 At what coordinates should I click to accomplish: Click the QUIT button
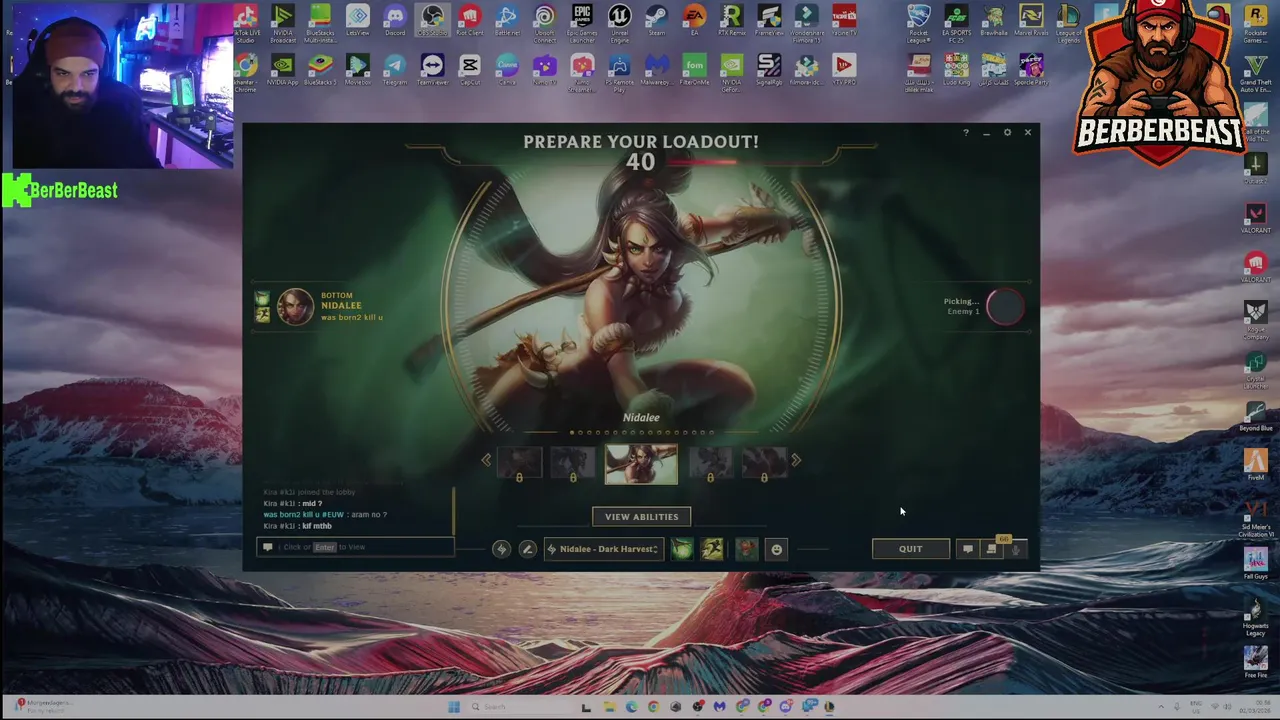(x=910, y=549)
